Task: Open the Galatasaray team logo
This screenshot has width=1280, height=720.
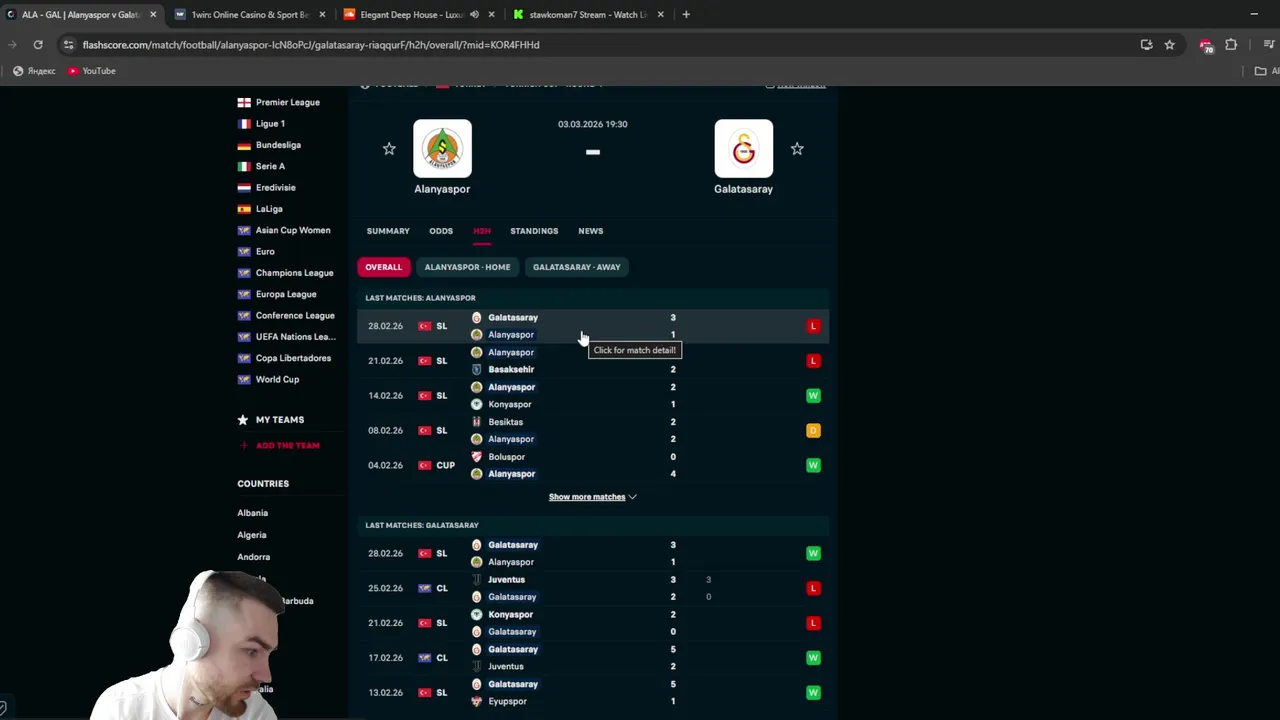Action: pyautogui.click(x=743, y=149)
